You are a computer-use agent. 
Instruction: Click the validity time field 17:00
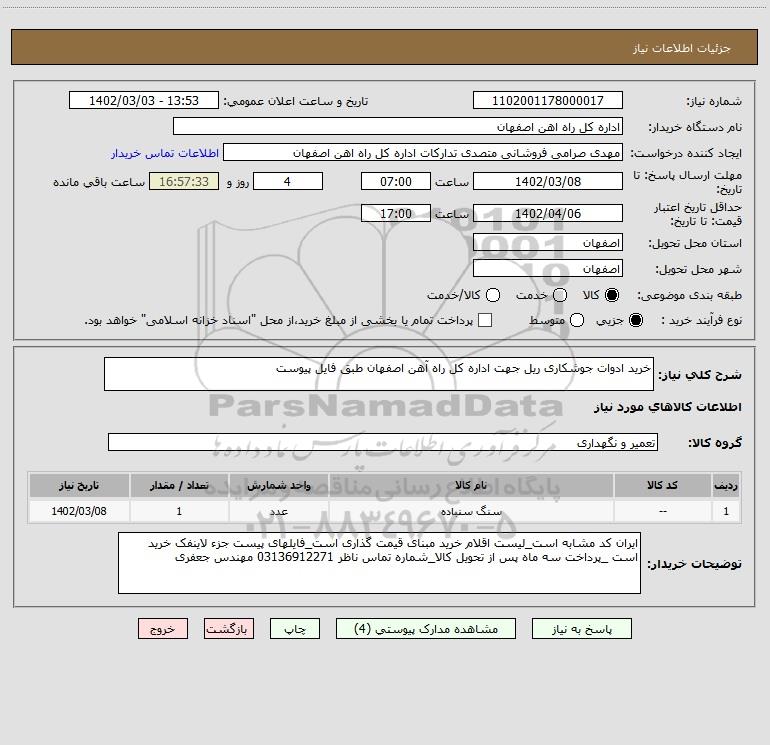(396, 213)
